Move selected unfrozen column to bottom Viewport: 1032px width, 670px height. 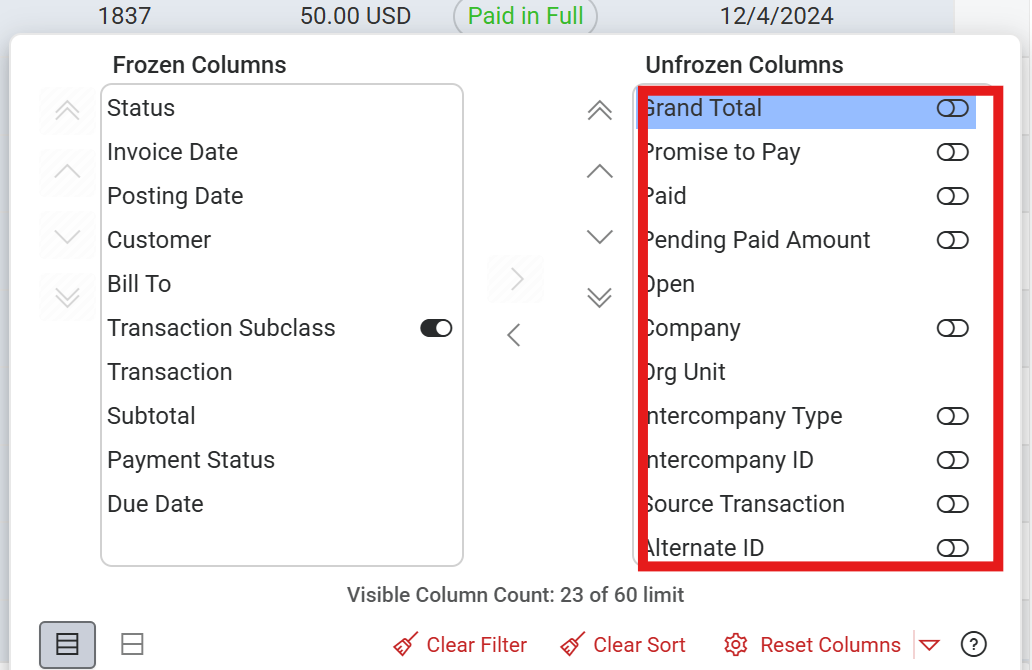pos(599,297)
